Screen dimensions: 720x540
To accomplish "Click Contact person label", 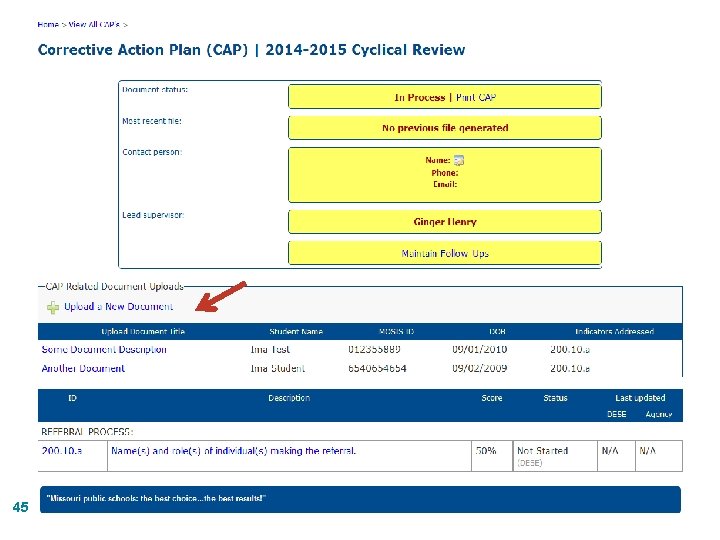I will (x=152, y=152).
